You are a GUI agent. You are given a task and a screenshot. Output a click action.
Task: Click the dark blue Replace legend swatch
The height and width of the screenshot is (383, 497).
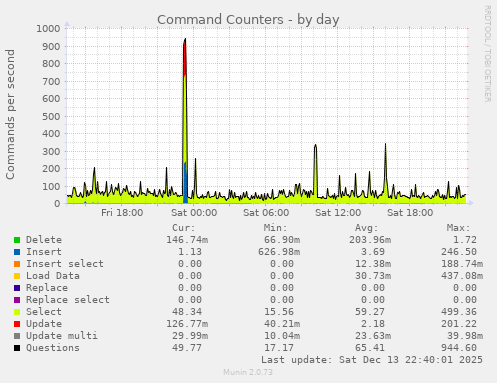coord(17,288)
